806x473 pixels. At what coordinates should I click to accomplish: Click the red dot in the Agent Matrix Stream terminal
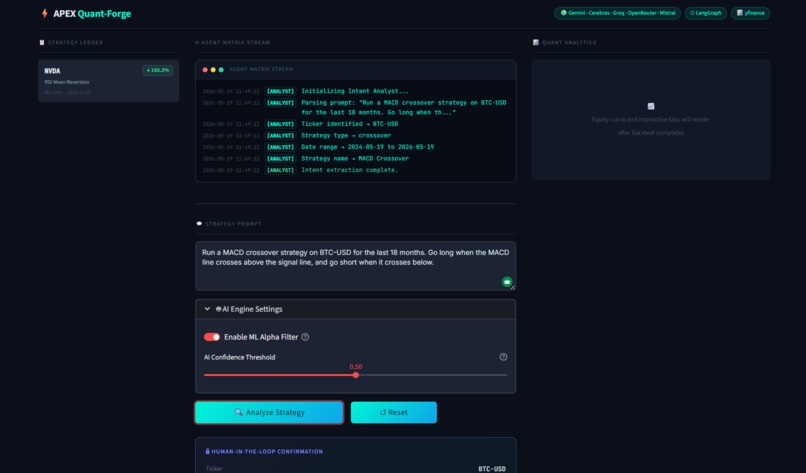205,69
